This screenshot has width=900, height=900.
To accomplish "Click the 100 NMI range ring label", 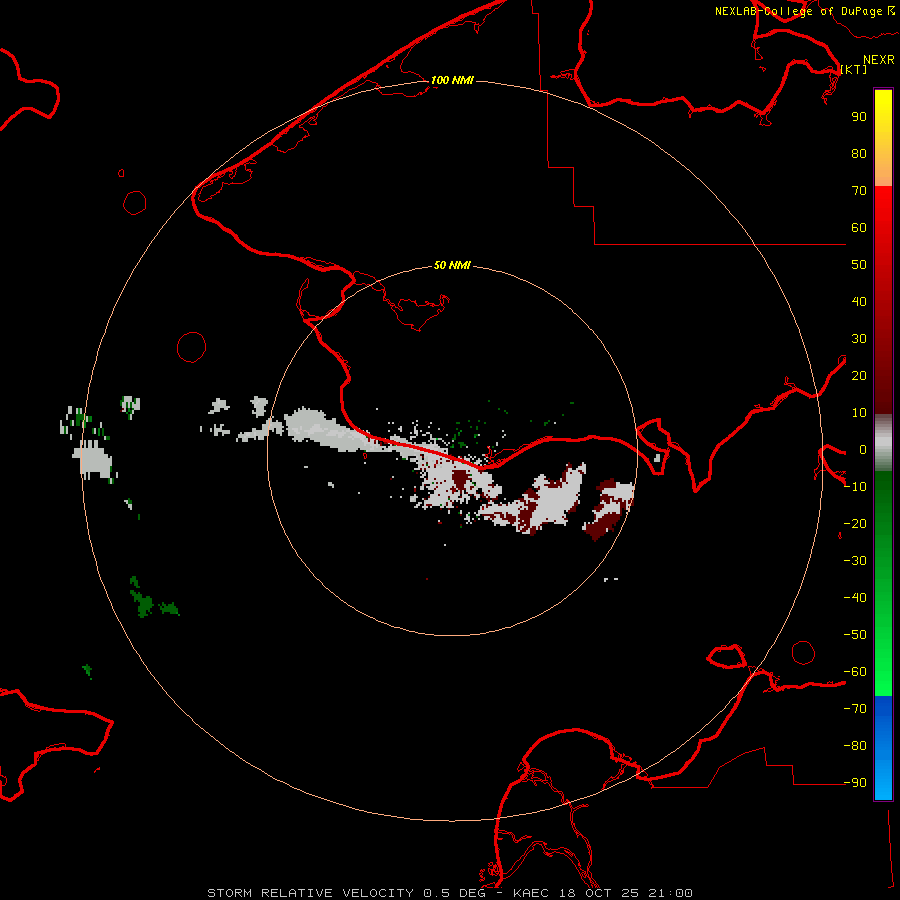I will (x=452, y=80).
